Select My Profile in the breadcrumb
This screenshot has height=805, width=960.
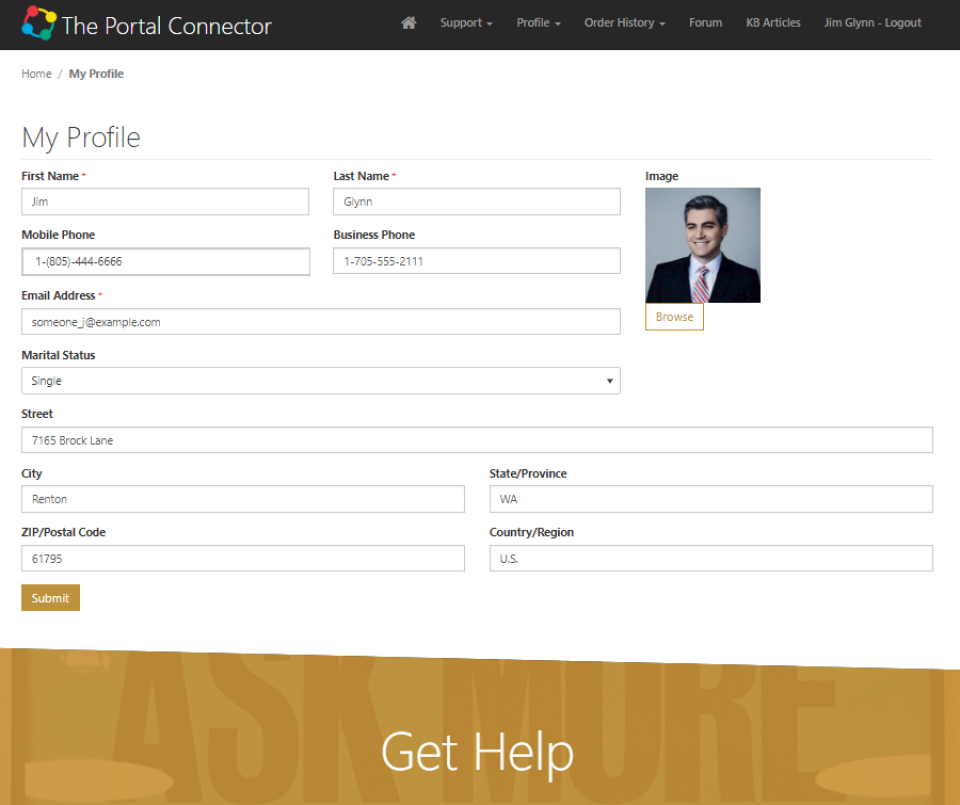tap(96, 73)
